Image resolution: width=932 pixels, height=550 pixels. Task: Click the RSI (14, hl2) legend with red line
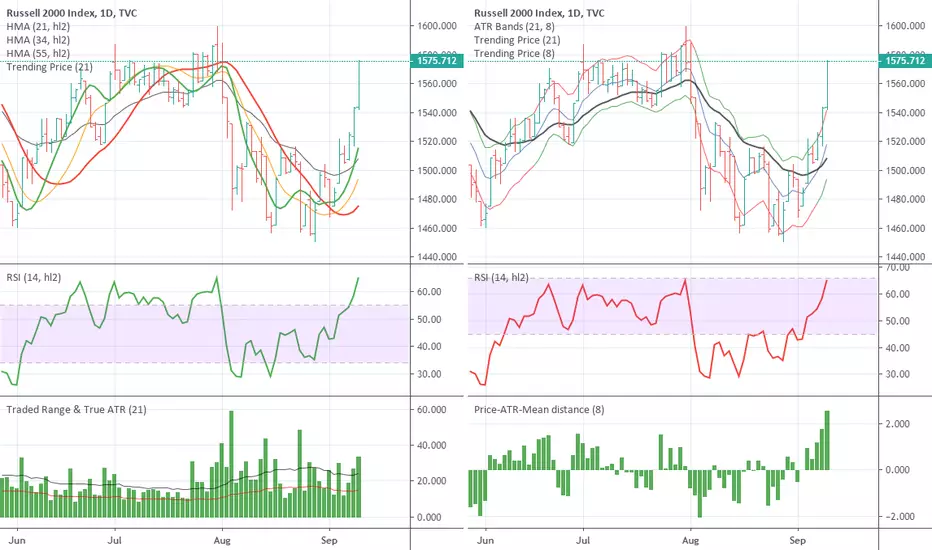[x=501, y=277]
